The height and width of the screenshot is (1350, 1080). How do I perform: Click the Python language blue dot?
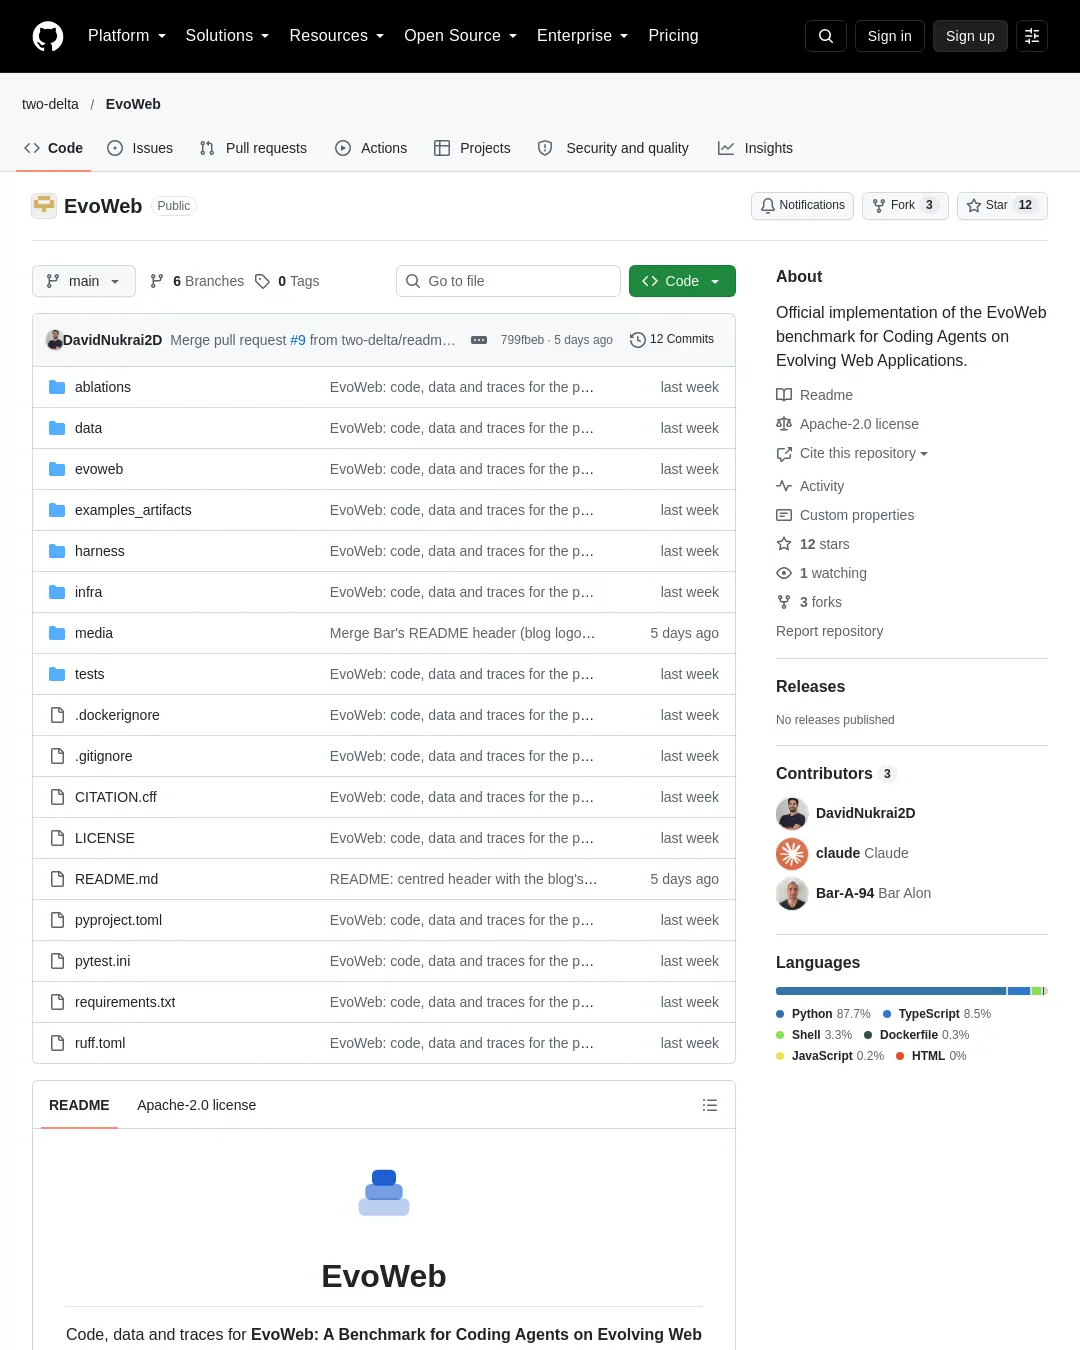780,1014
